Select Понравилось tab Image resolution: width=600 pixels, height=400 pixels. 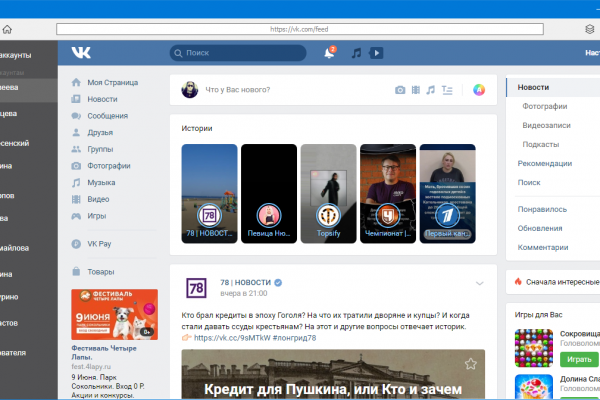542,209
